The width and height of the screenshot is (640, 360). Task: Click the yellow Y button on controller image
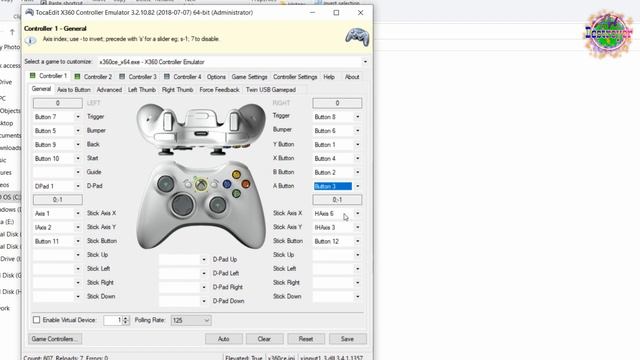tap(236, 175)
